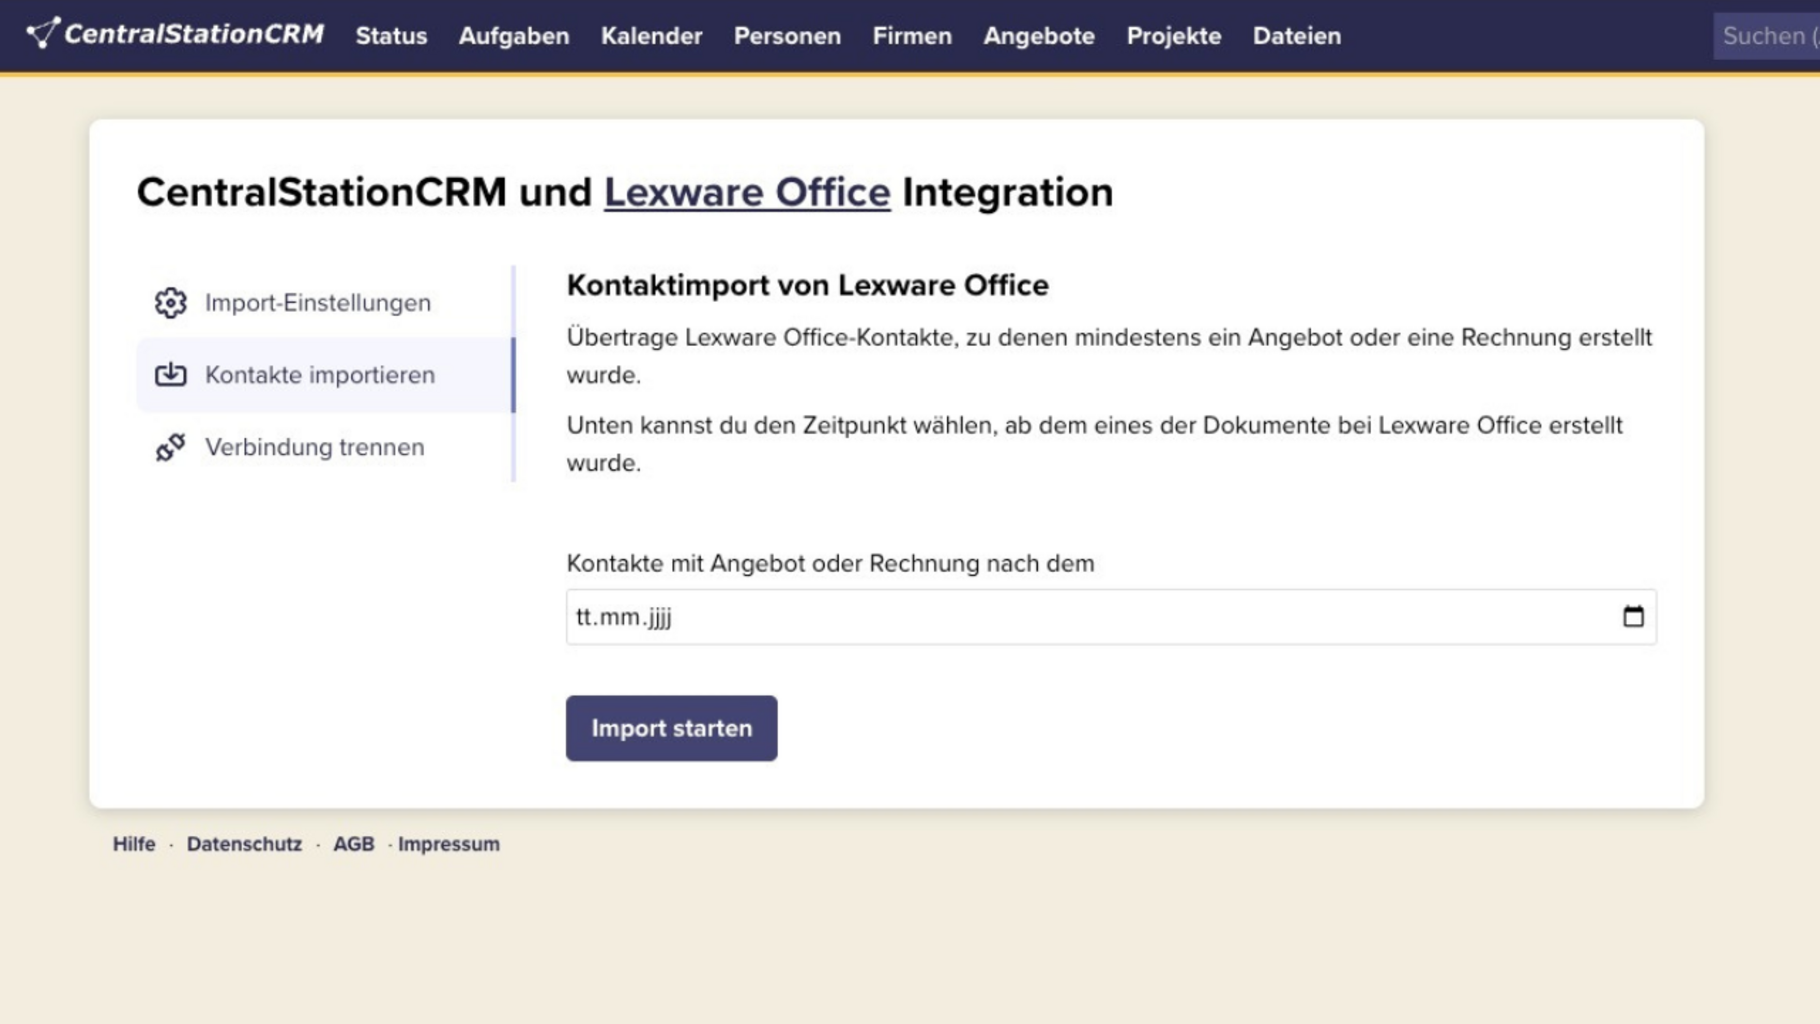Open the calendar date picker icon
Image resolution: width=1820 pixels, height=1024 pixels.
click(x=1632, y=617)
